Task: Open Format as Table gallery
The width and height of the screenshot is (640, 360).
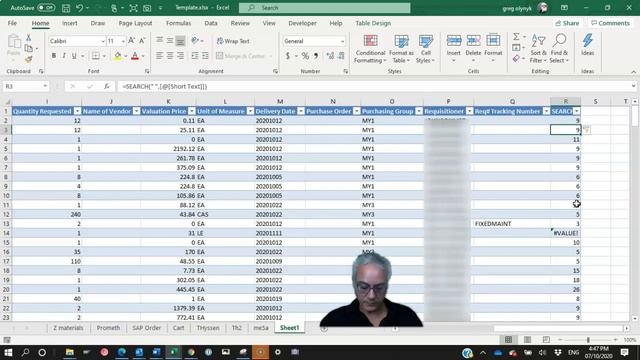Action: (x=401, y=49)
